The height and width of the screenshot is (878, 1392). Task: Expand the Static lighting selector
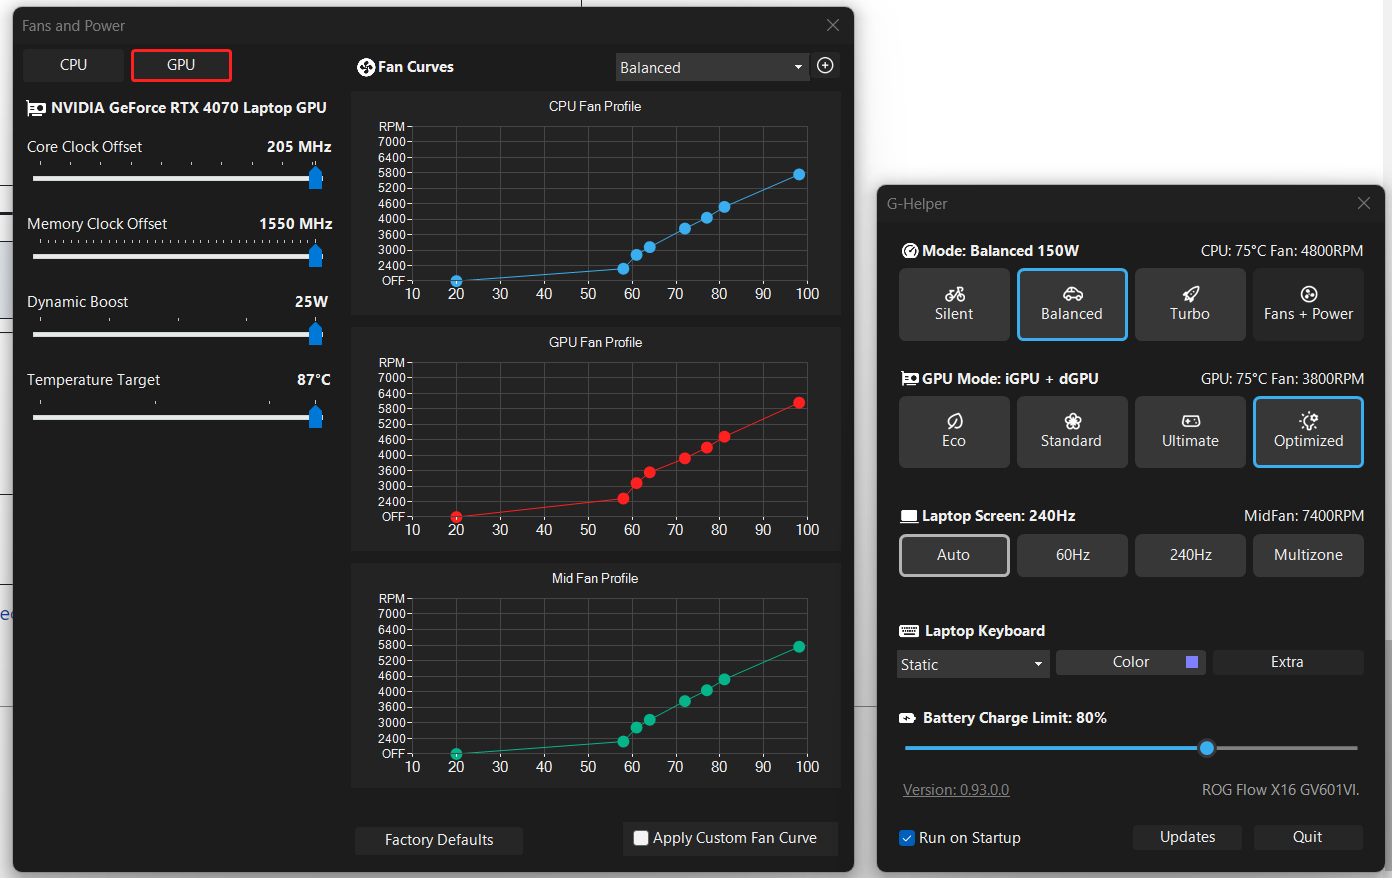pos(973,663)
